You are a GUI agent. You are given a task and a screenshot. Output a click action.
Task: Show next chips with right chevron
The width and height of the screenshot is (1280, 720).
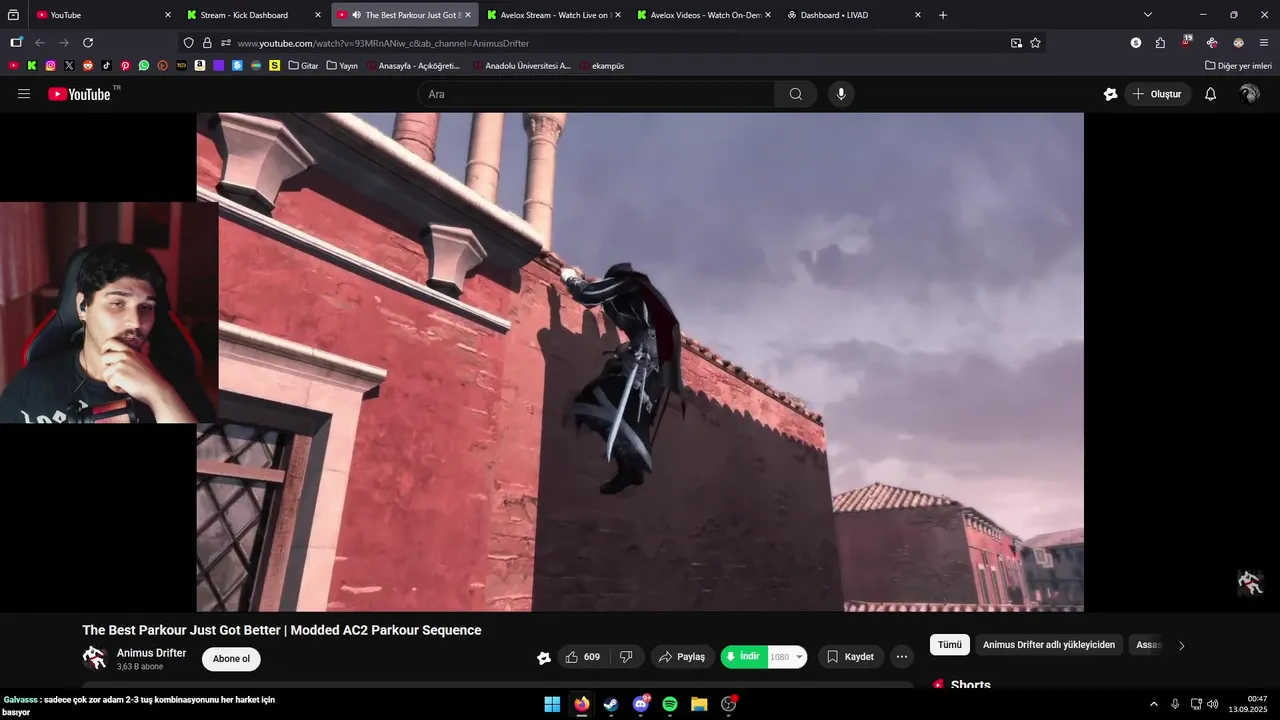tap(1181, 646)
